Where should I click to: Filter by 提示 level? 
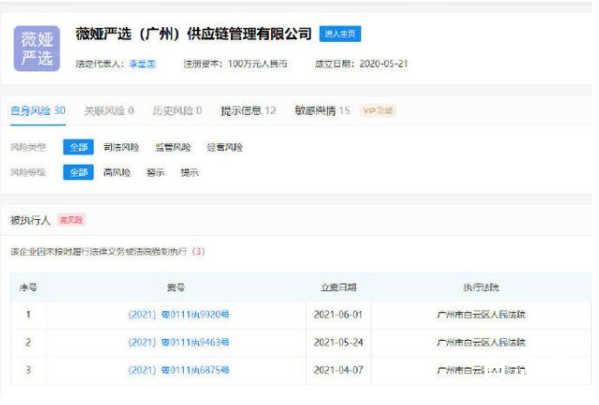pyautogui.click(x=189, y=172)
